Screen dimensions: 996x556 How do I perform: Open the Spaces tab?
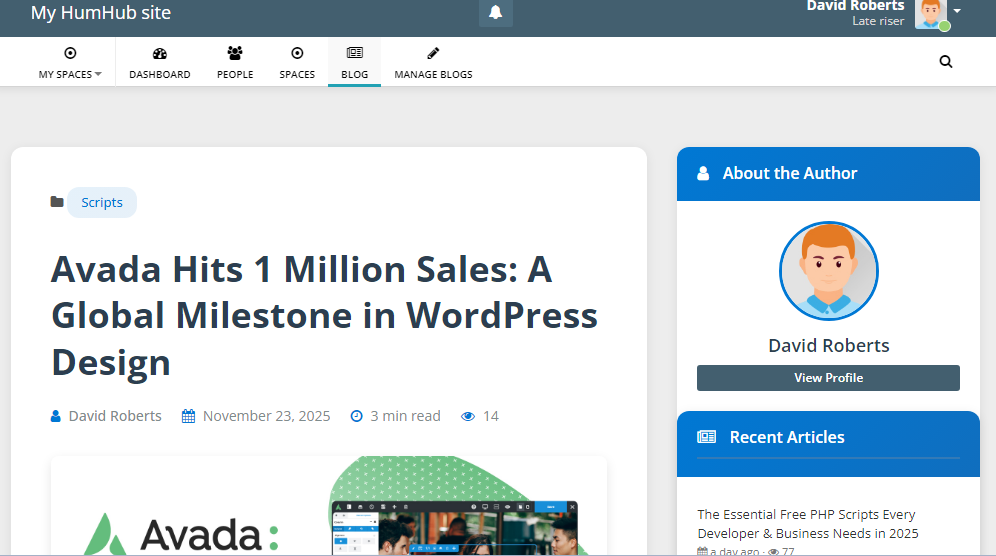pos(297,62)
